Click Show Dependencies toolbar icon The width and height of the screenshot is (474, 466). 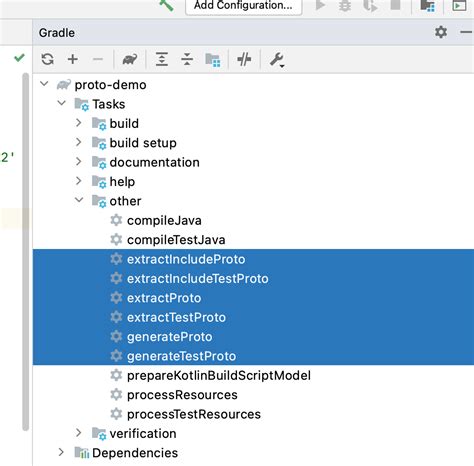coord(213,60)
